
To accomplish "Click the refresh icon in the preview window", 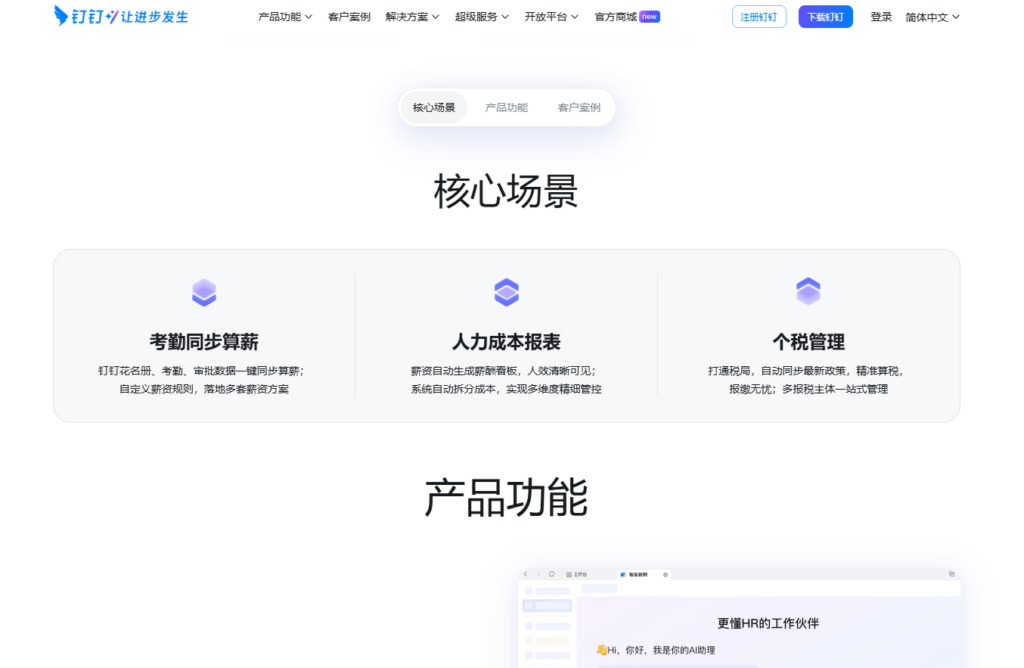I will click(551, 574).
